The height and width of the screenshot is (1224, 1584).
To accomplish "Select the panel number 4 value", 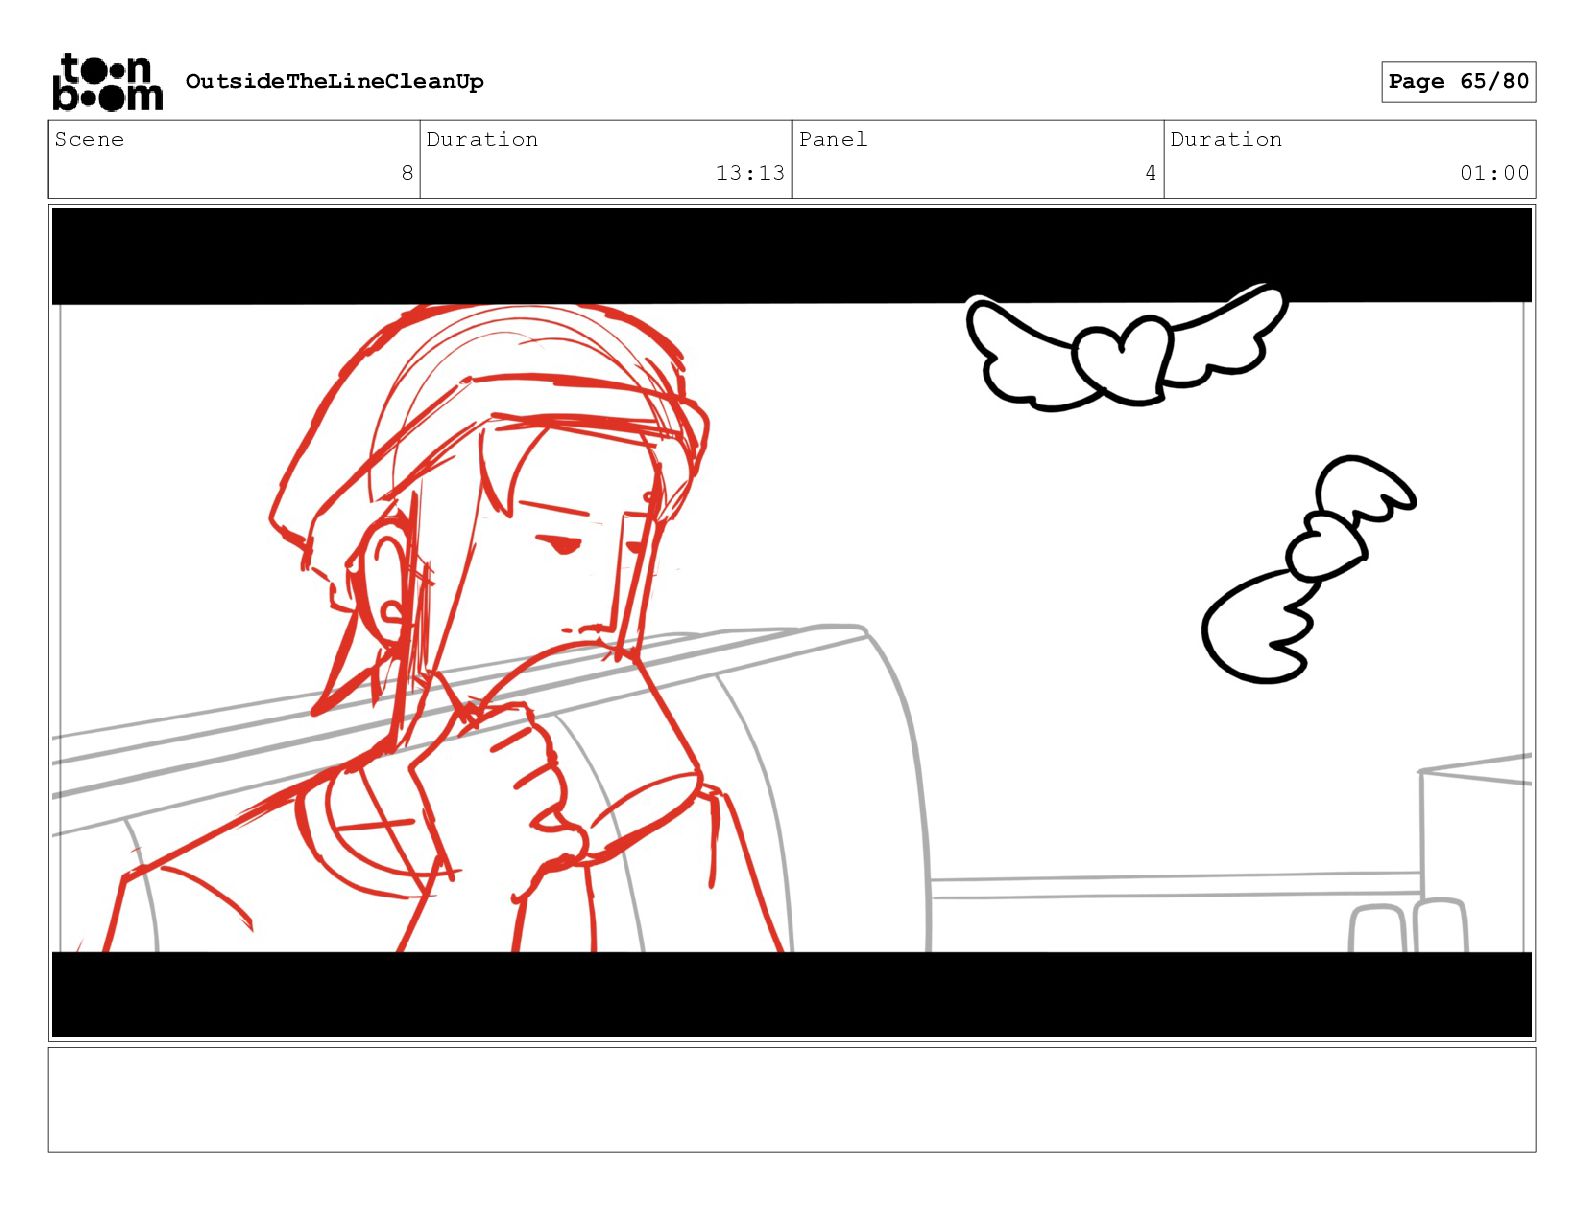I will (1151, 173).
